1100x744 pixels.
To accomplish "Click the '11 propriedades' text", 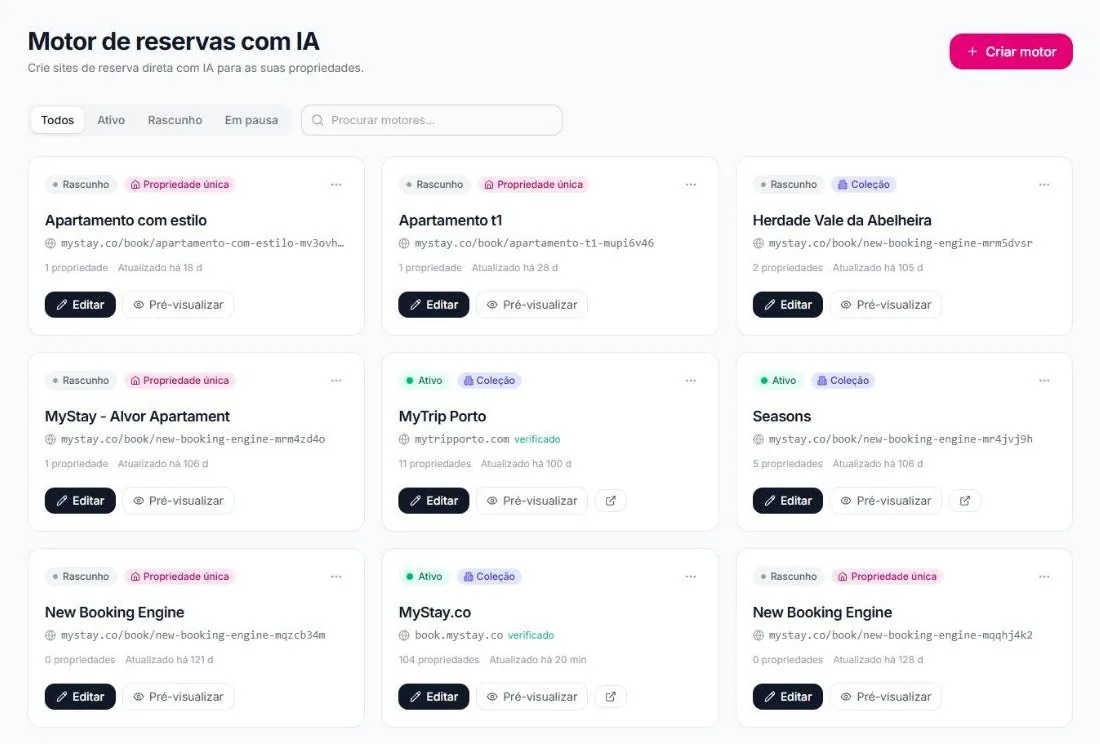I will point(434,464).
